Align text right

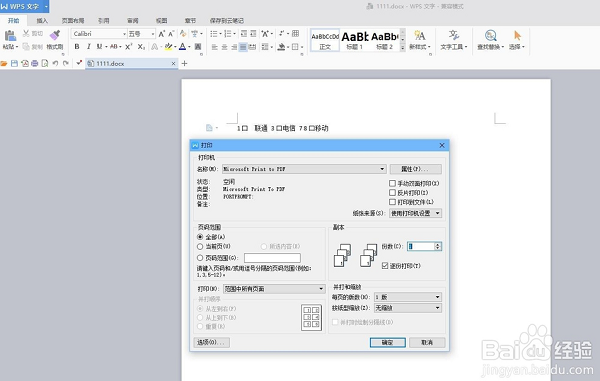234,47
